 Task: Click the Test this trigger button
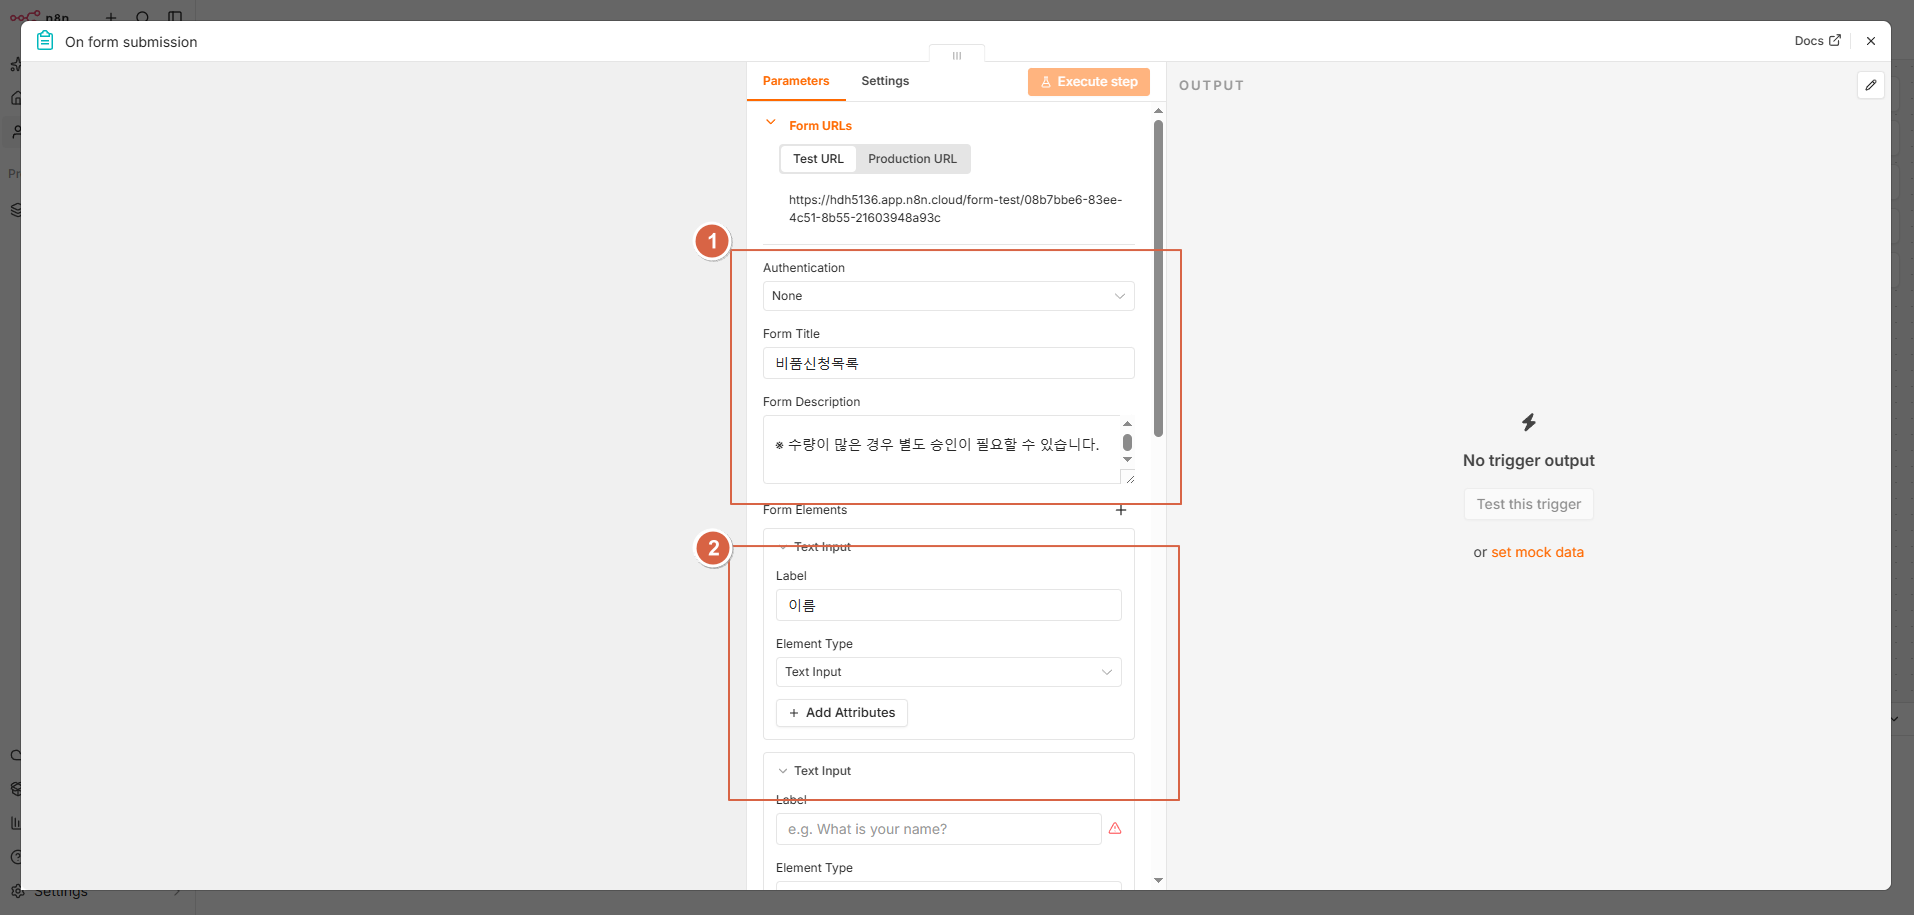pos(1528,504)
